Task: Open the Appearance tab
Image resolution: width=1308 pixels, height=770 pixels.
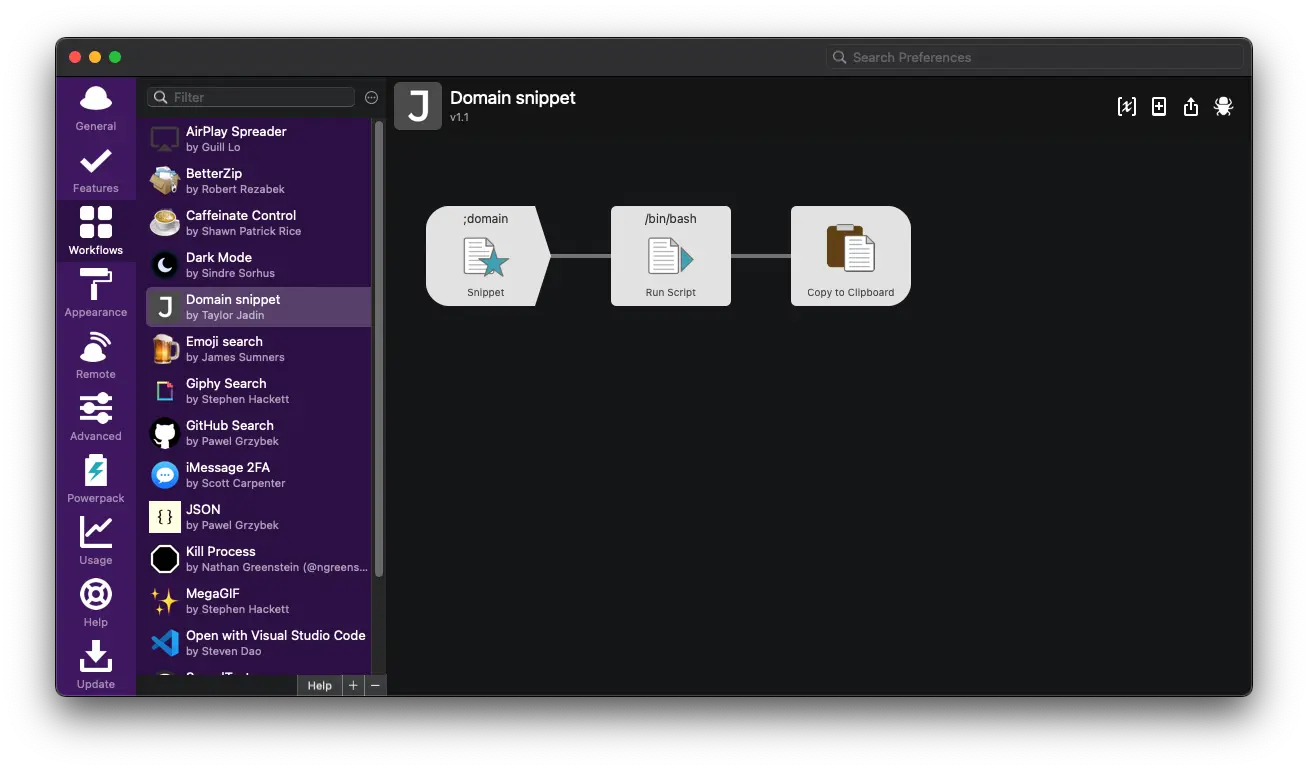Action: point(96,294)
